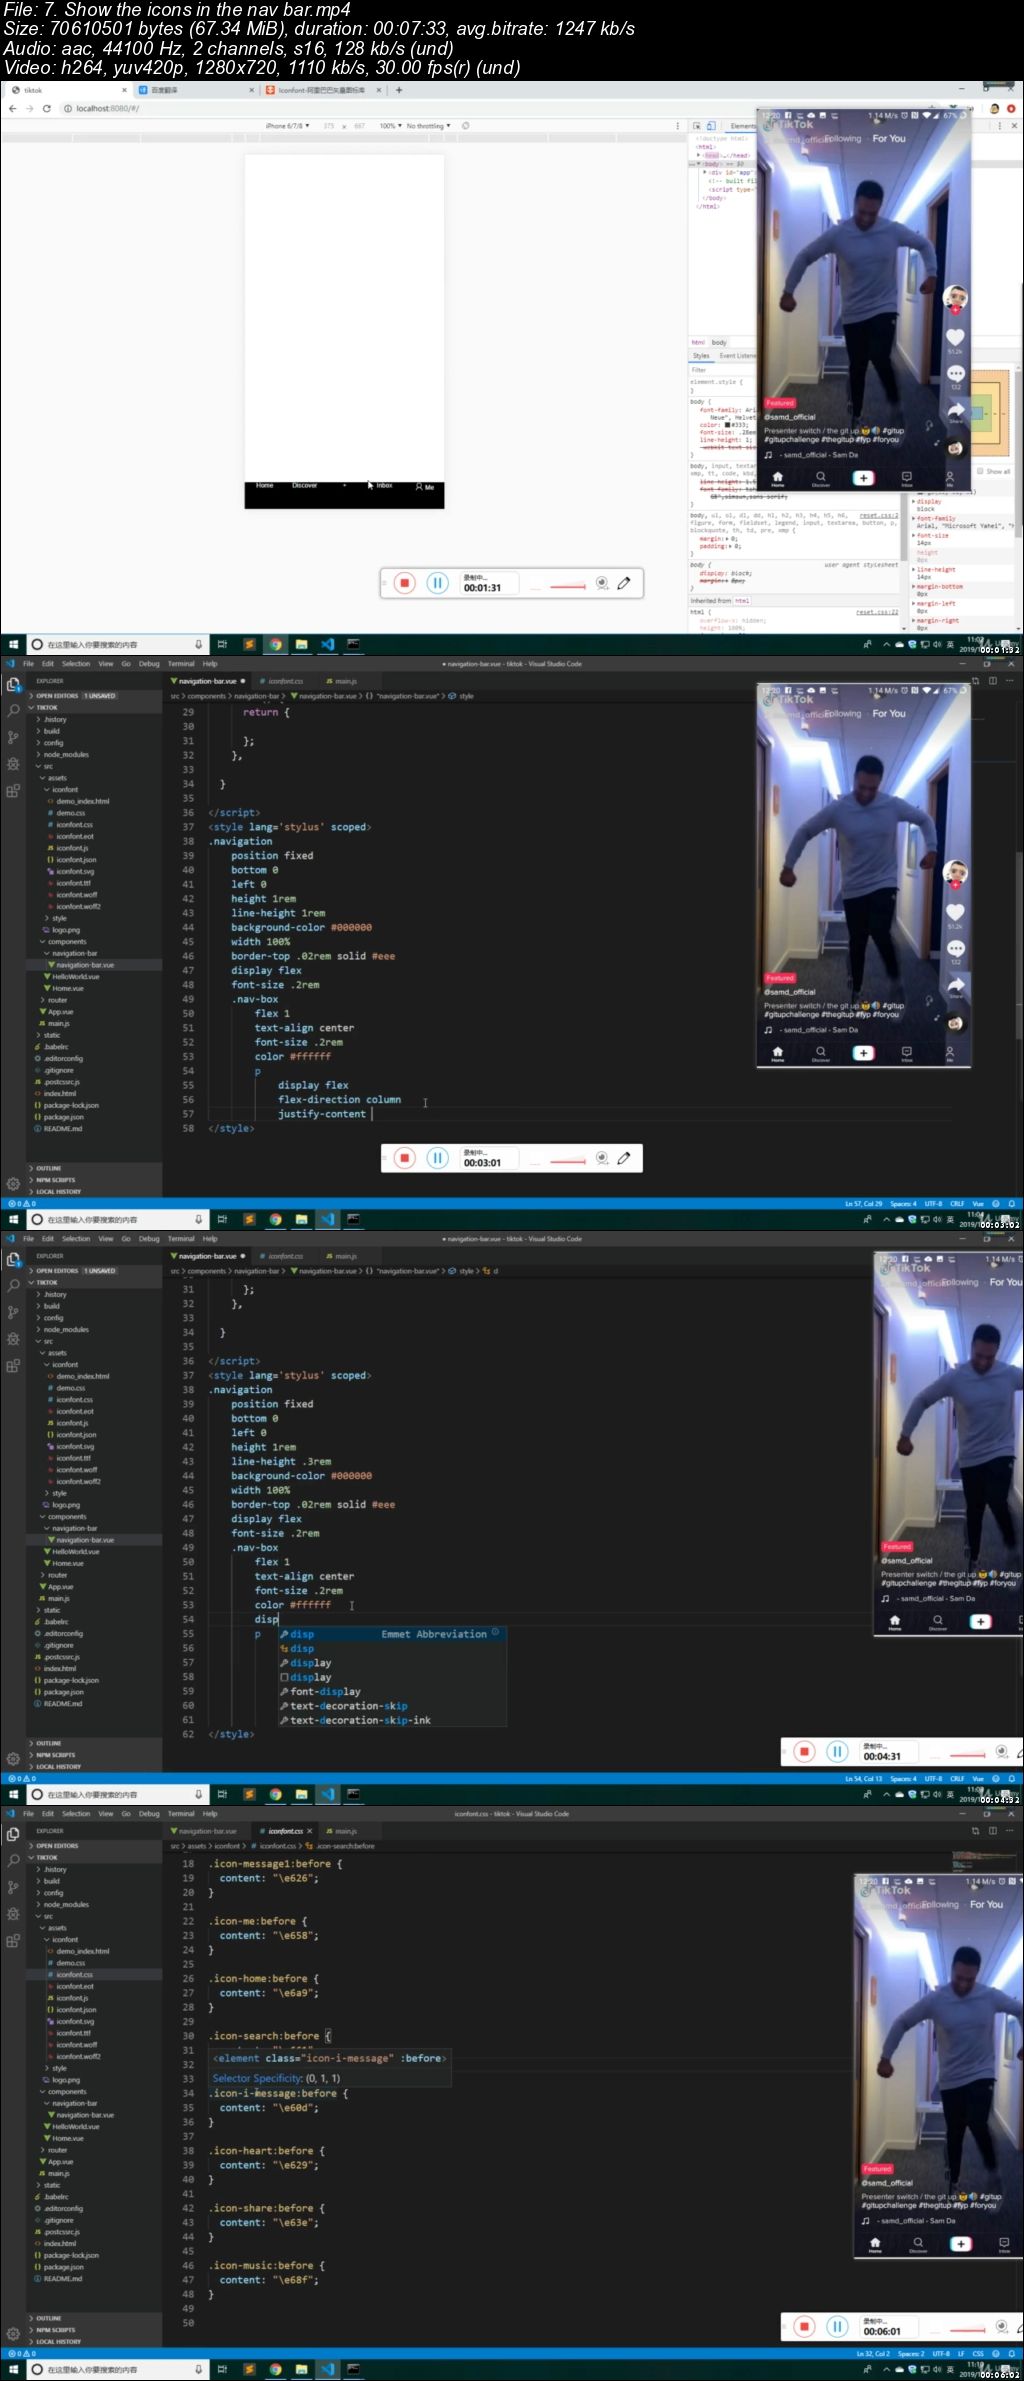The width and height of the screenshot is (1024, 2381).
Task: Click the split editor icon in the 00:06:01 frame
Action: (x=992, y=1831)
